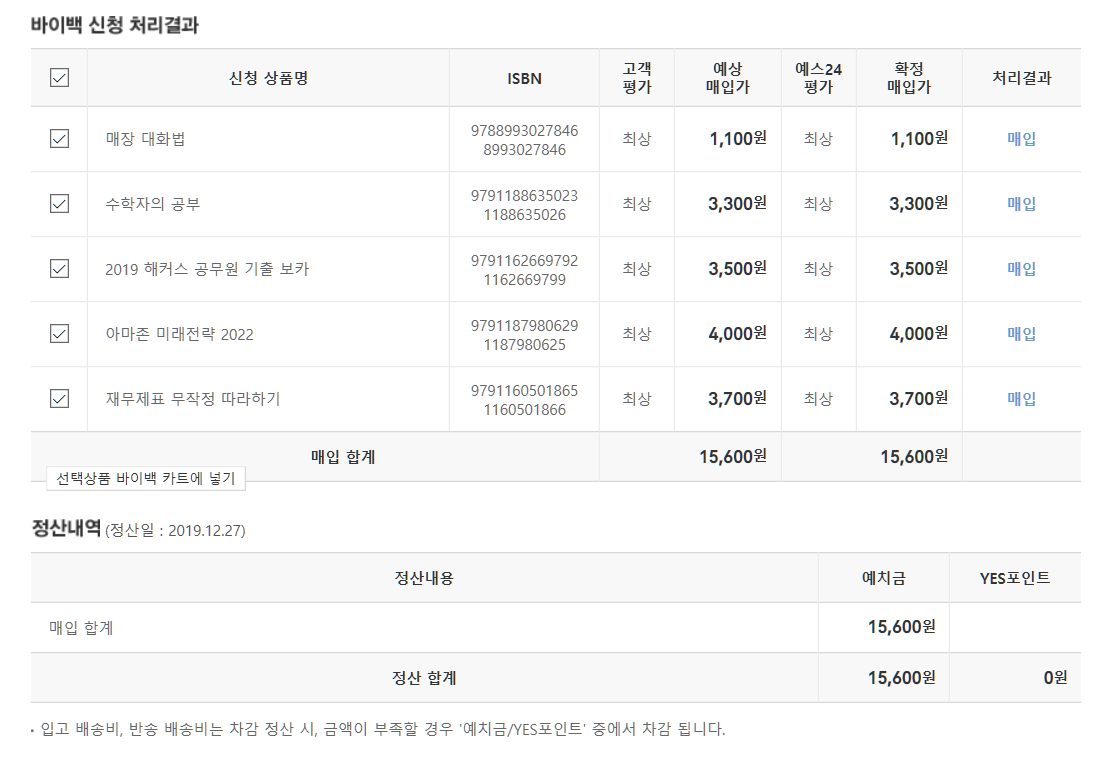Click the title 아마존 미래전략 2022
This screenshot has width=1117, height=765.
click(180, 334)
